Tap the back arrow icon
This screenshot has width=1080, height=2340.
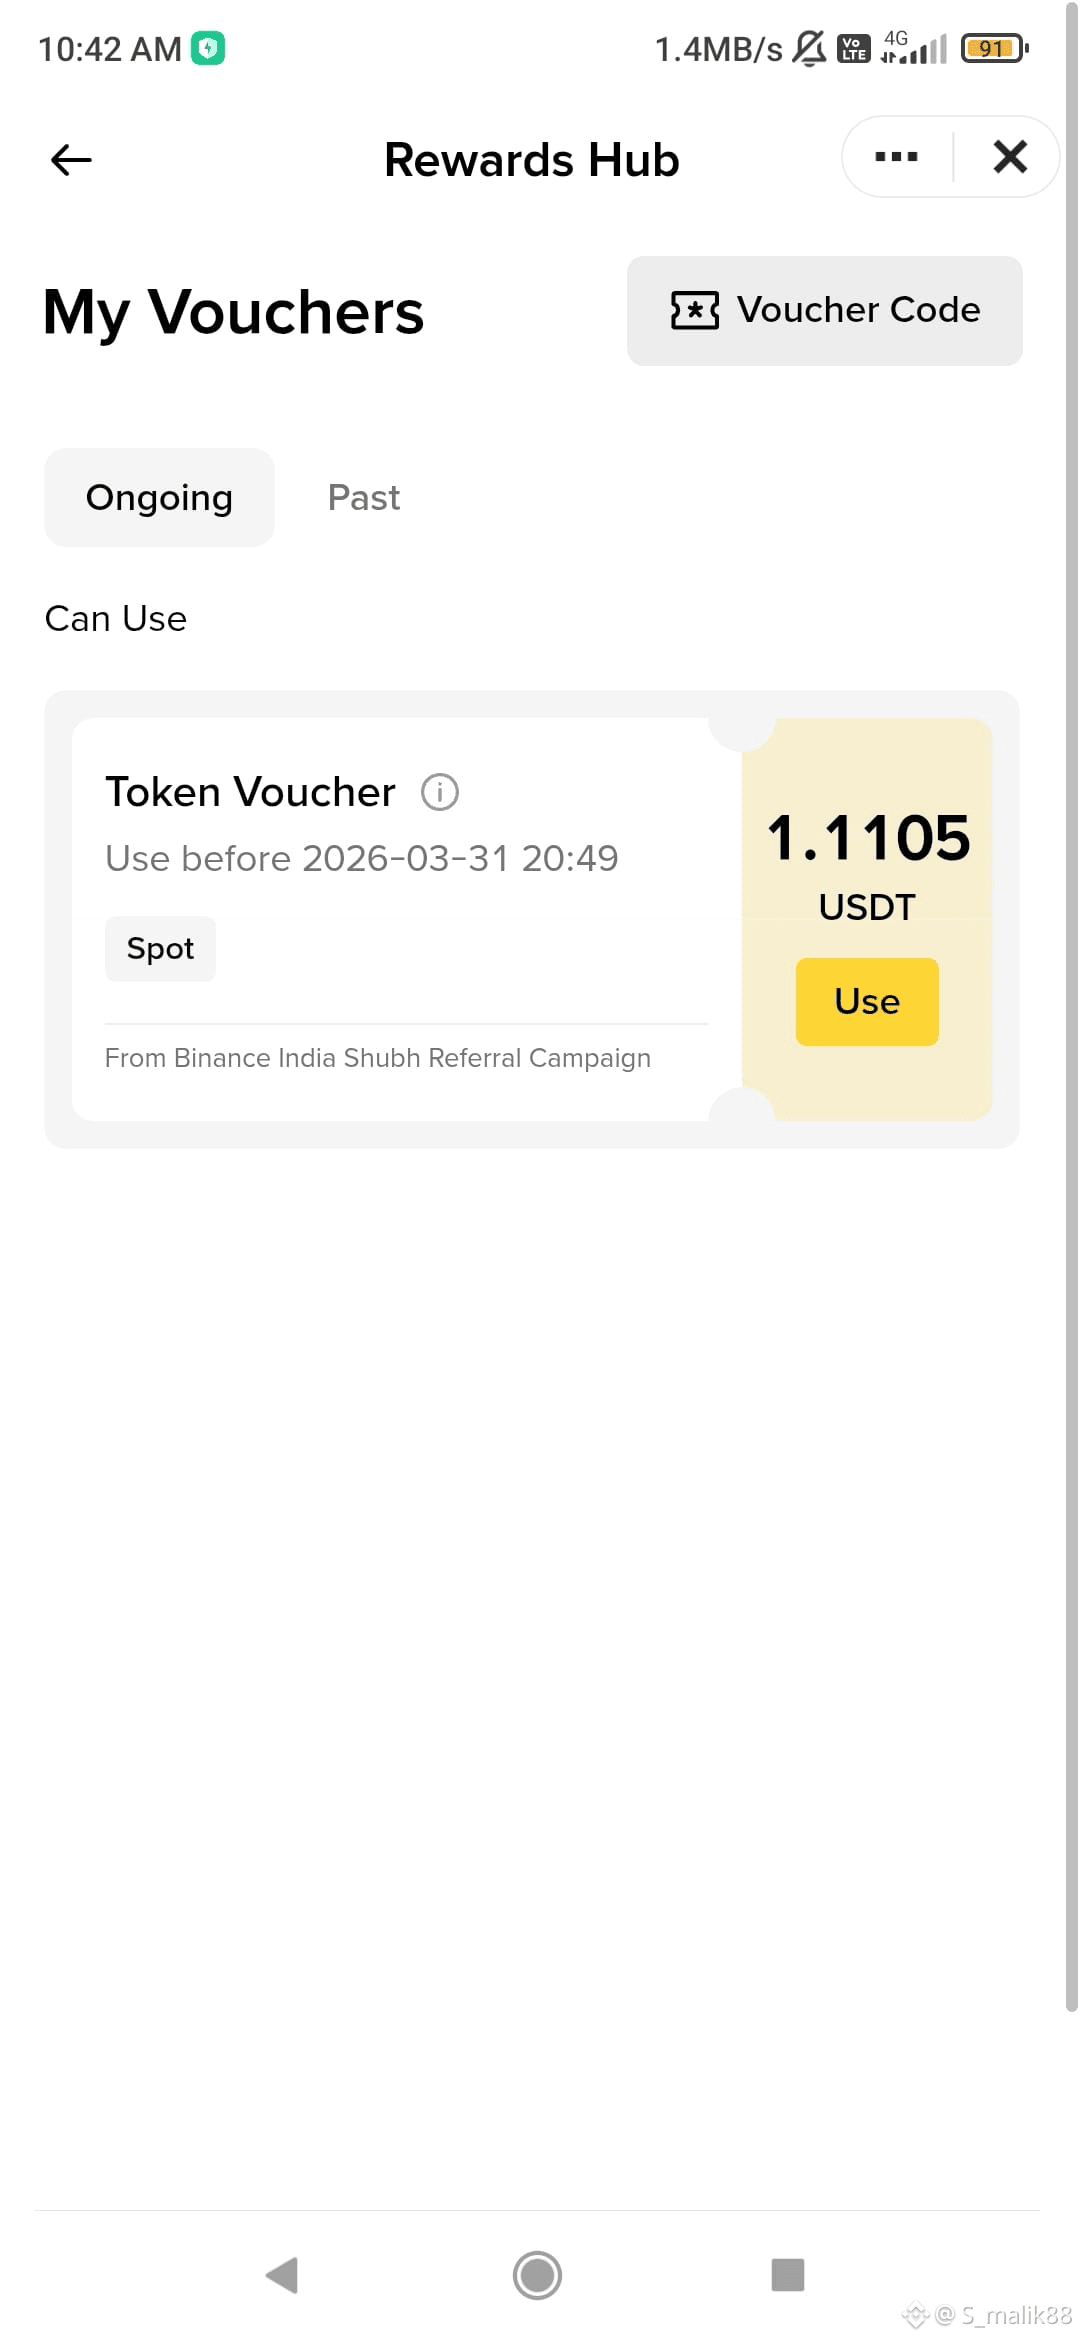[x=71, y=159]
